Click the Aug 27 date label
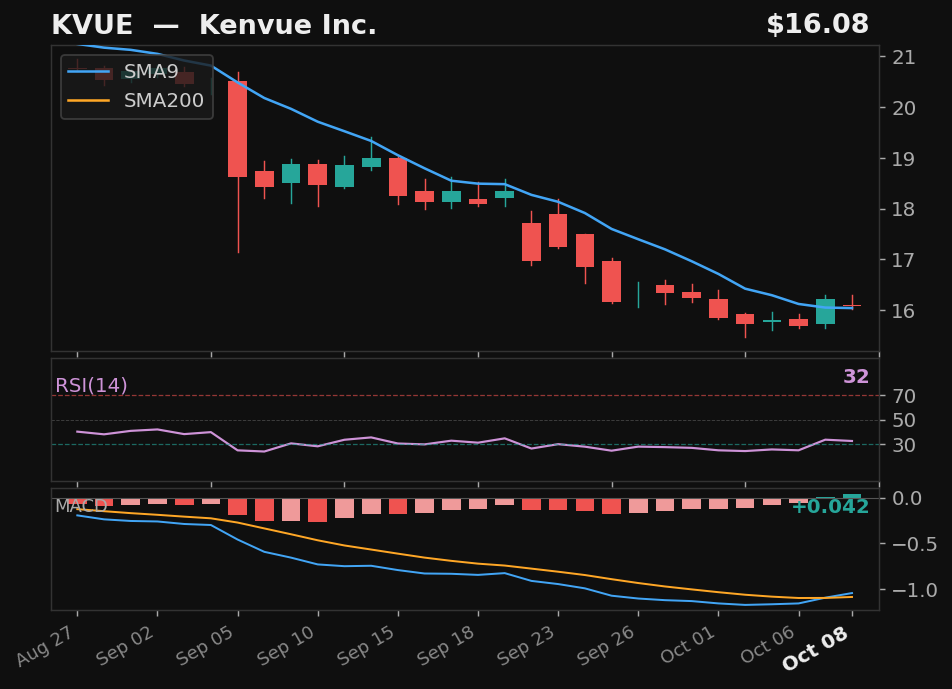 click(45, 645)
